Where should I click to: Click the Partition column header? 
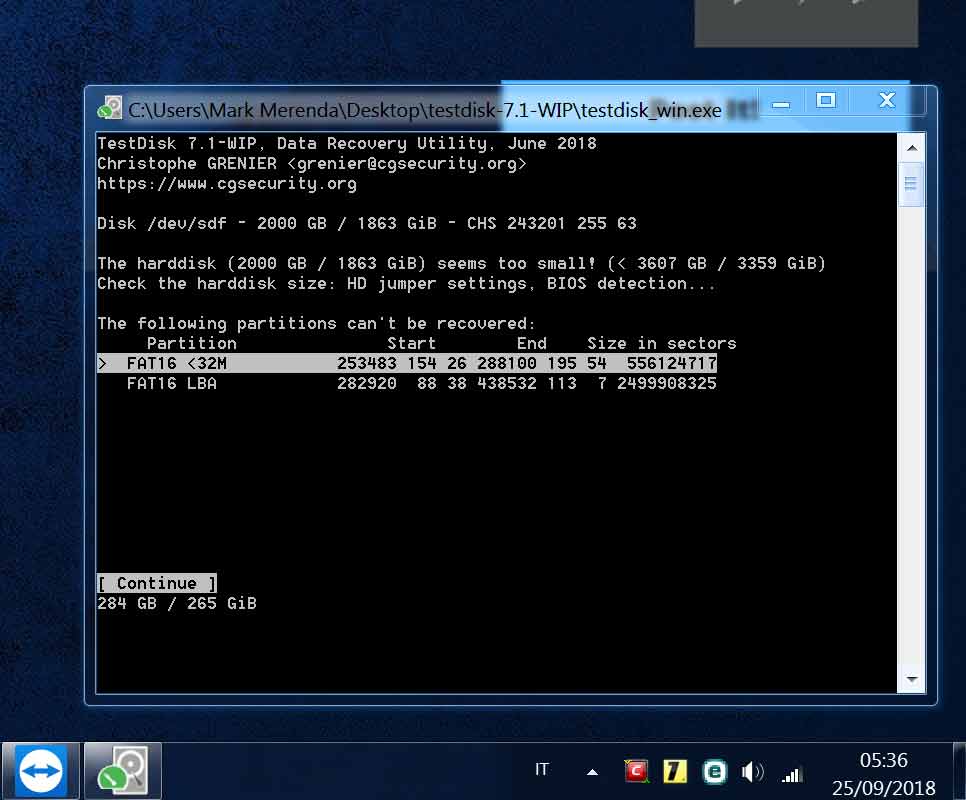(x=192, y=343)
